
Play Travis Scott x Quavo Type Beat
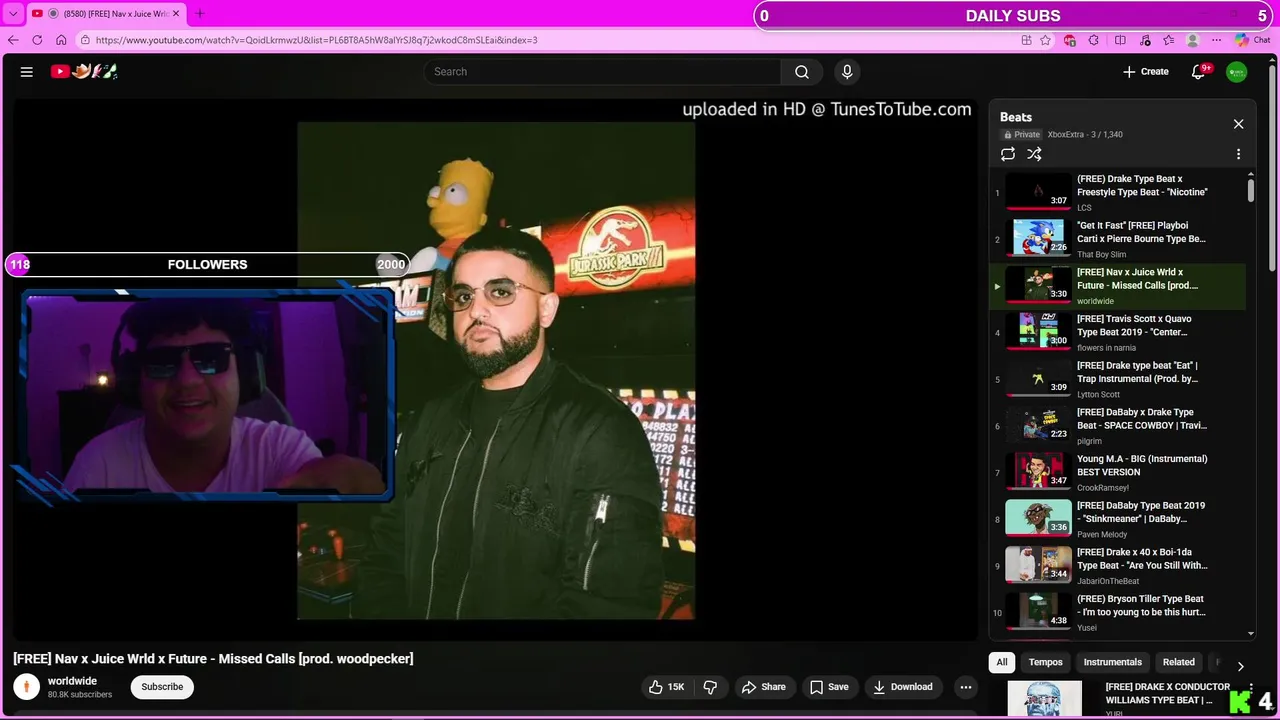(1118, 332)
